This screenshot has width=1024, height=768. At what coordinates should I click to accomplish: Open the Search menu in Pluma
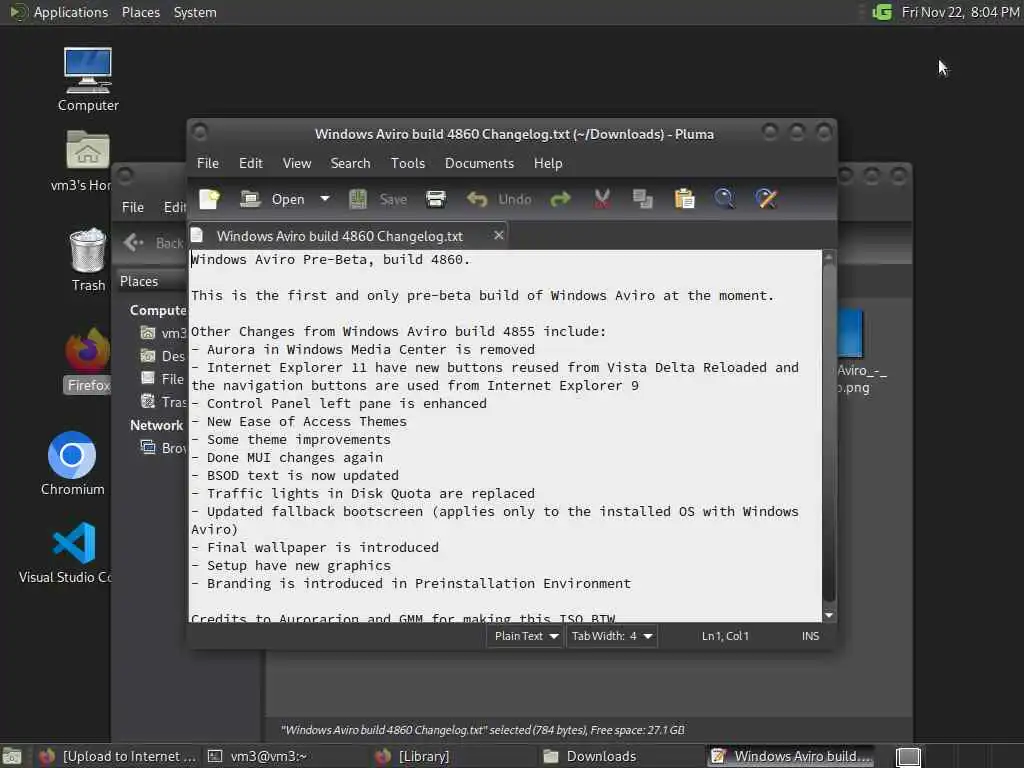coord(350,163)
